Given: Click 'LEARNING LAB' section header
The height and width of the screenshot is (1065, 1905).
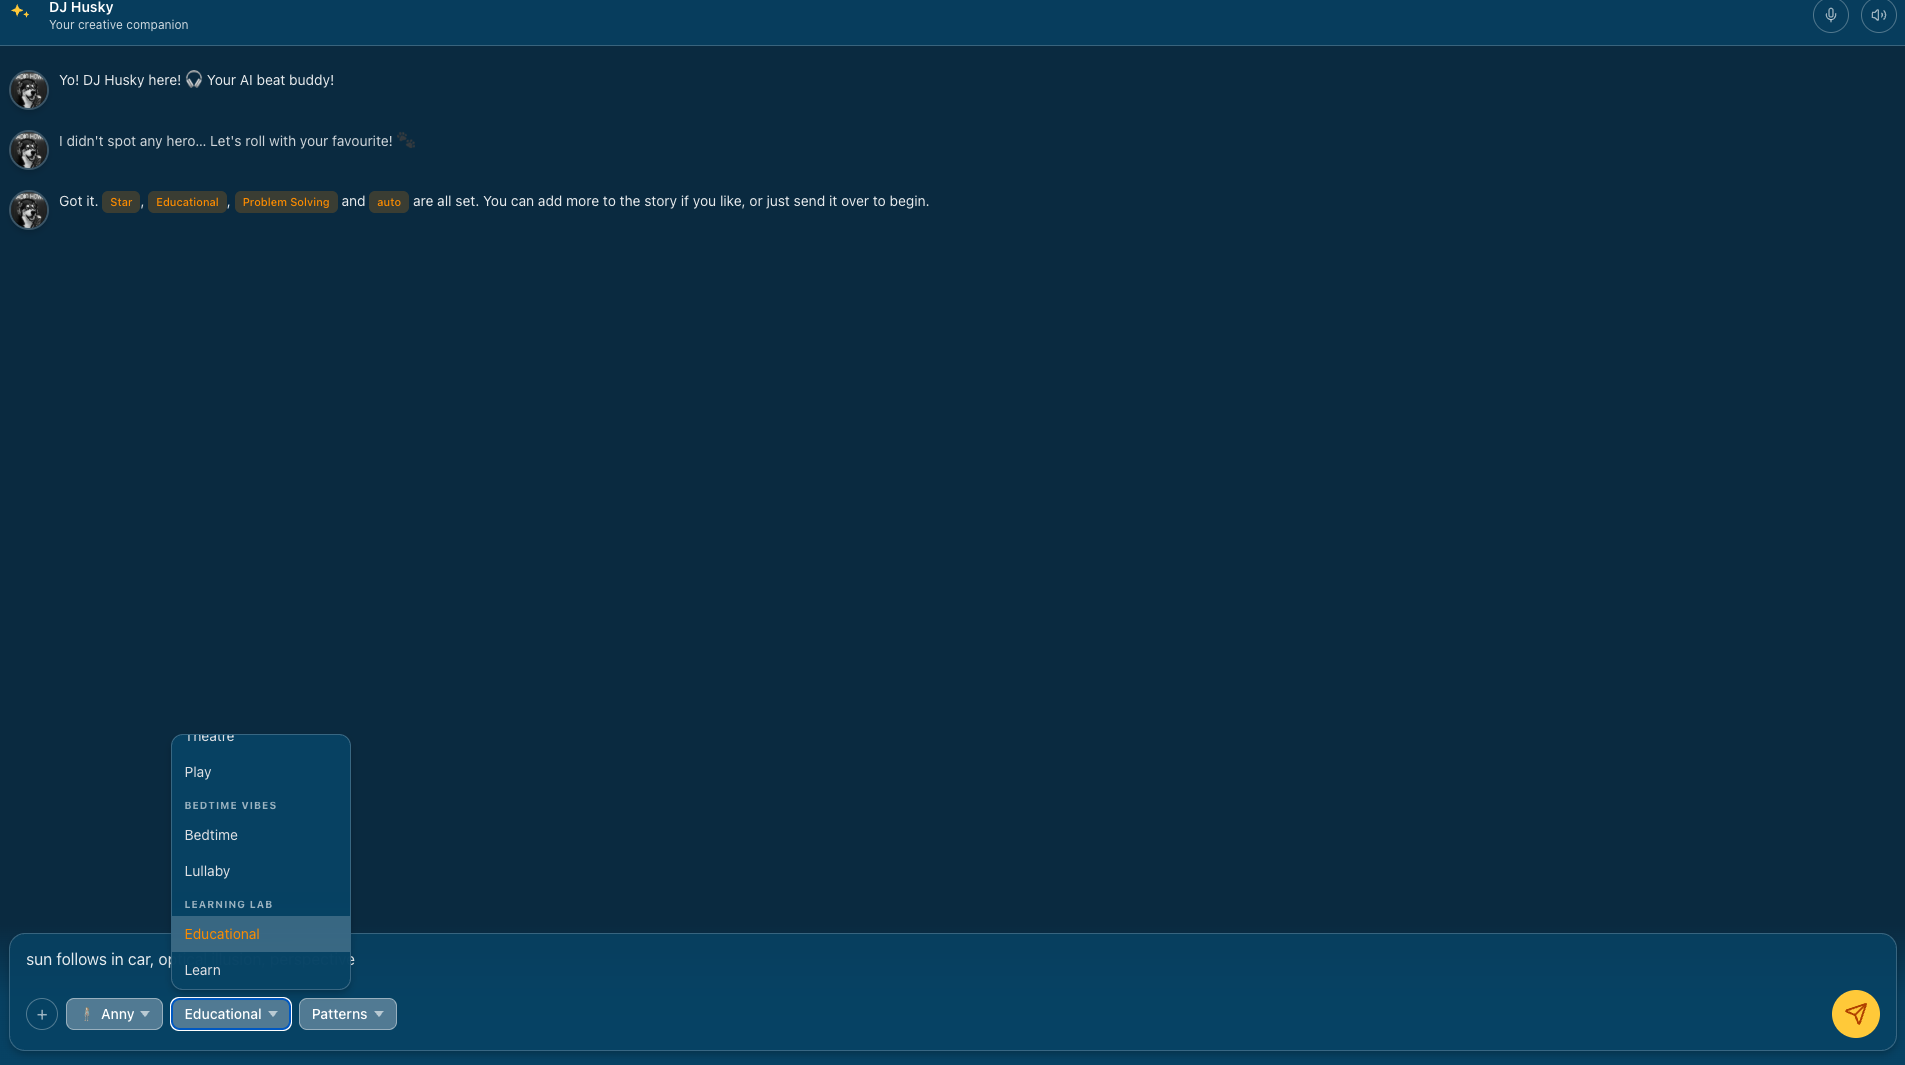Looking at the screenshot, I should (229, 905).
